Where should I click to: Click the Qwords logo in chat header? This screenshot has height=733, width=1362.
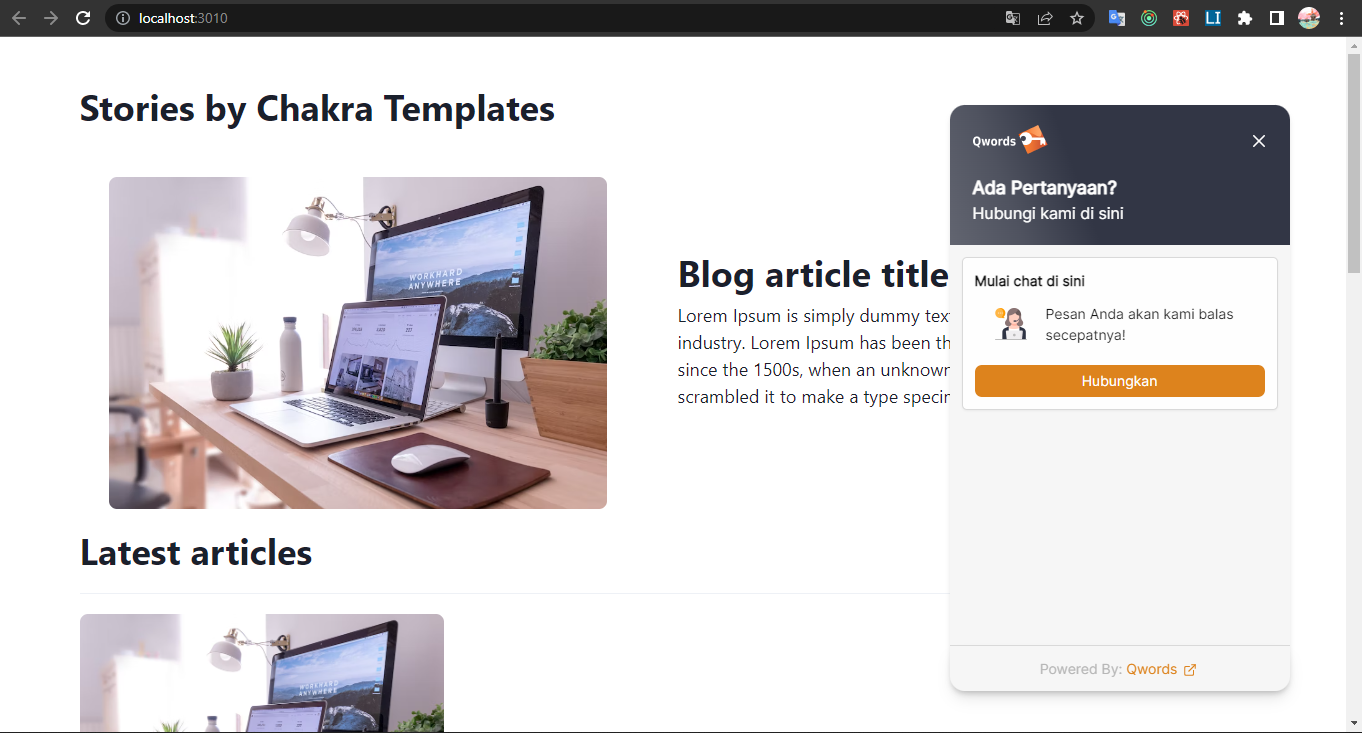click(x=1009, y=140)
